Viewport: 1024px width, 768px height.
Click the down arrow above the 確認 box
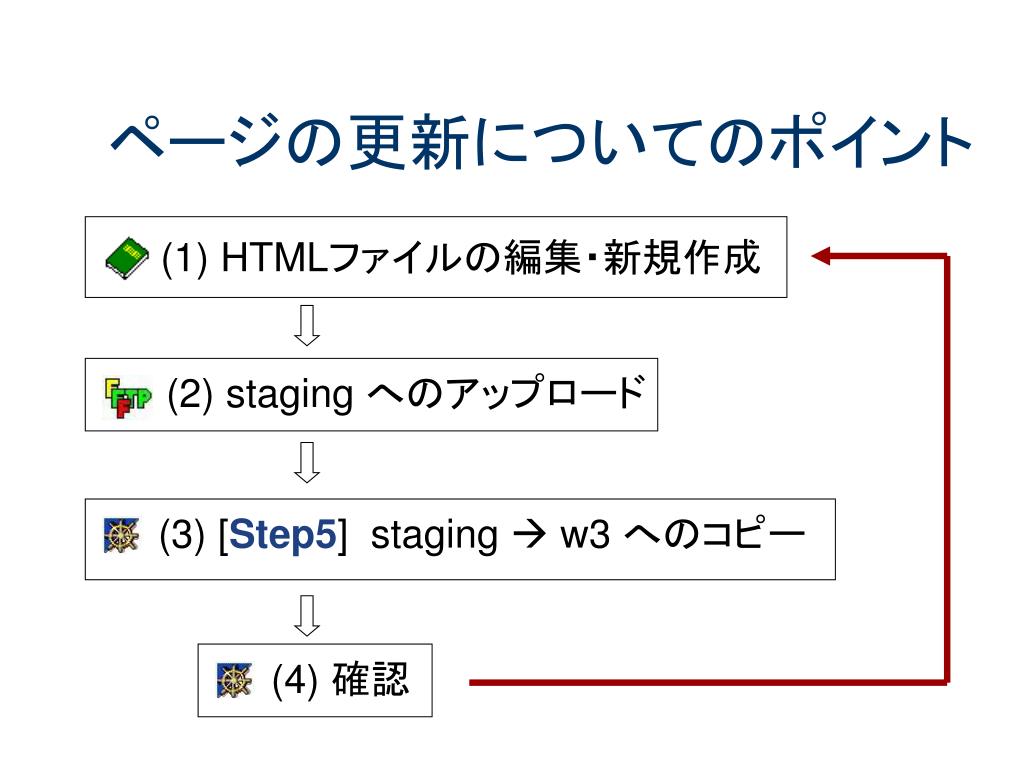pos(307,615)
